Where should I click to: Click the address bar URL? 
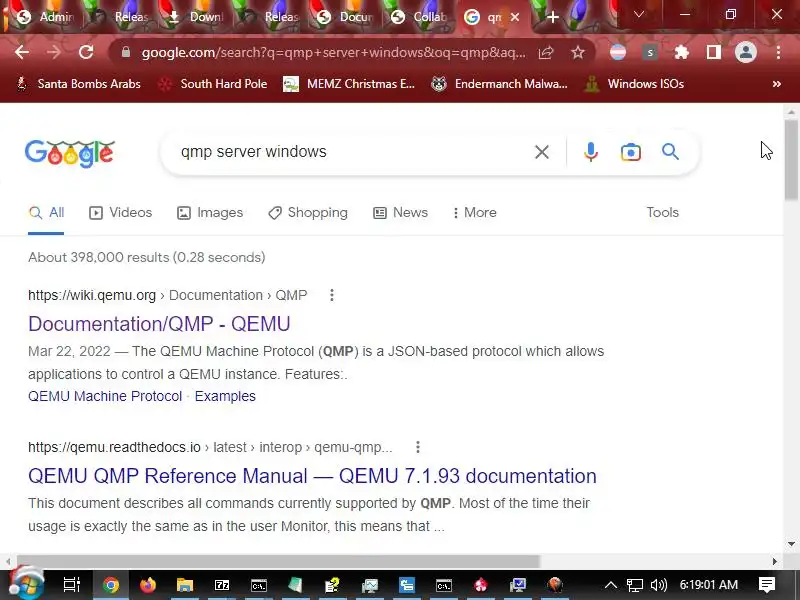click(x=334, y=52)
